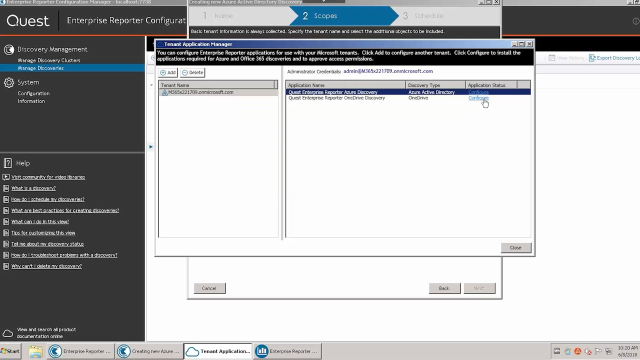
Task: Click the system tray clock
Action: point(627,351)
